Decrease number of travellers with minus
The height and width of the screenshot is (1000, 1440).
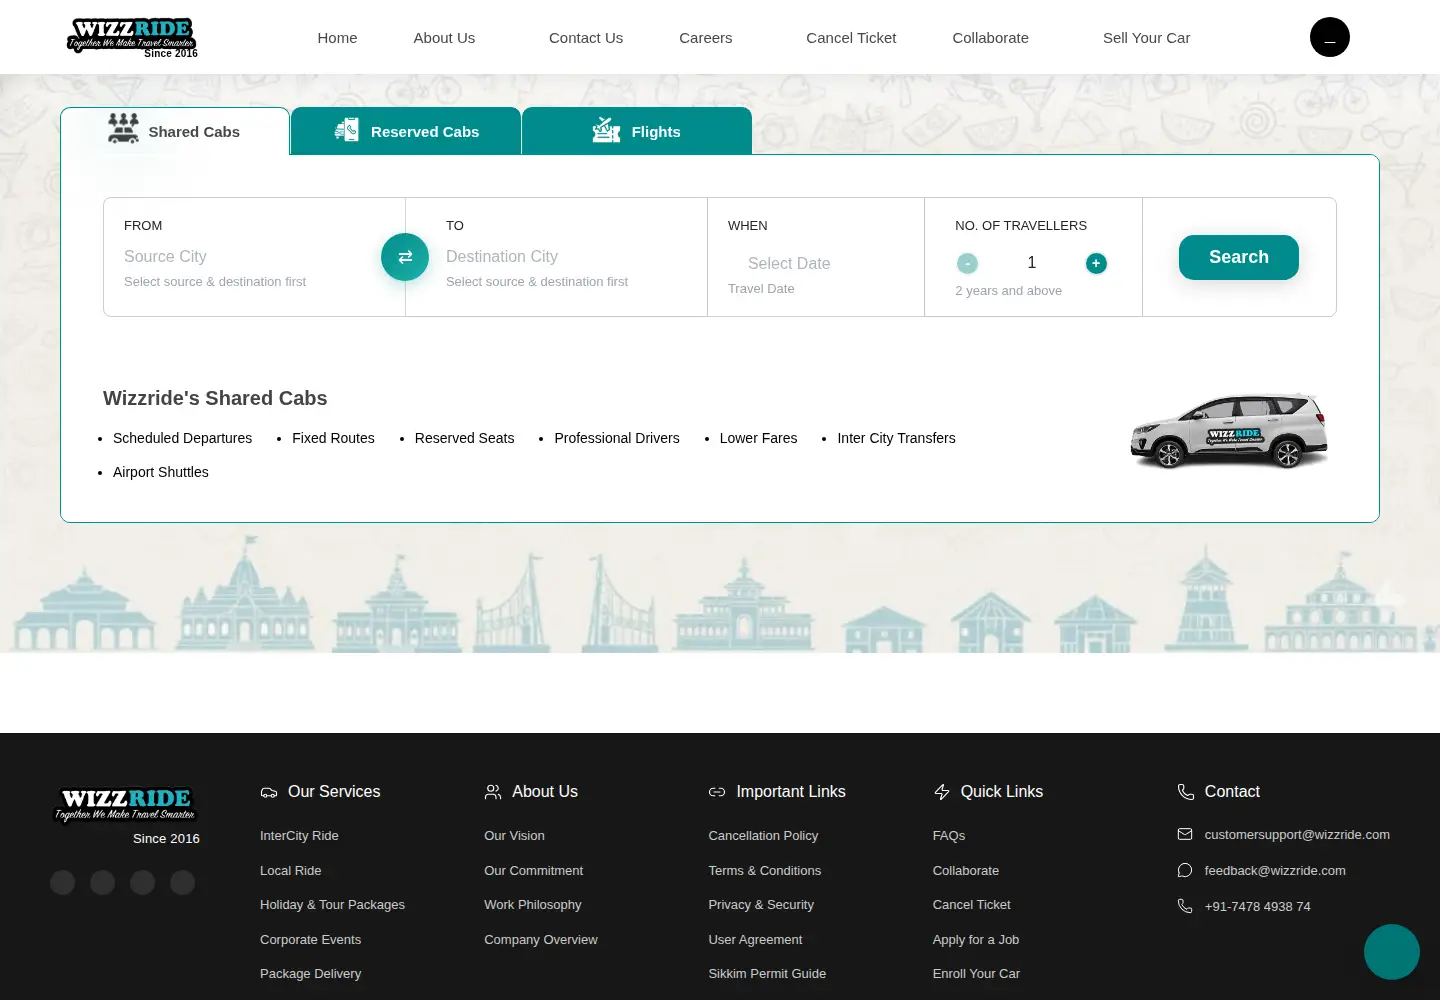tap(967, 263)
